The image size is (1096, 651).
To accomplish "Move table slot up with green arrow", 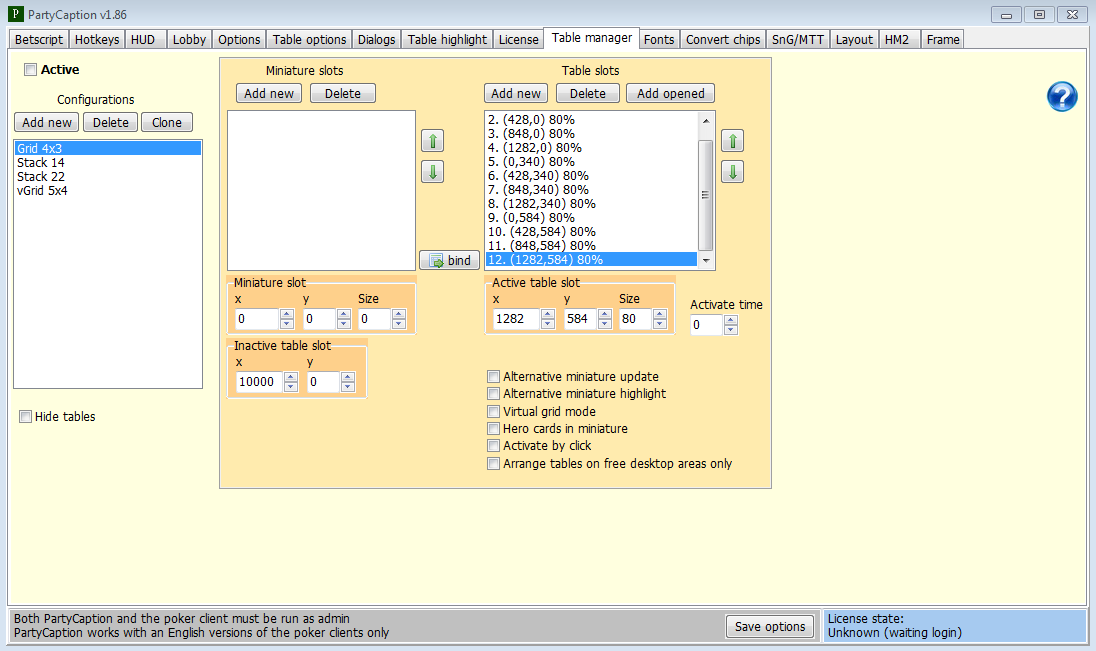I will tap(733, 141).
